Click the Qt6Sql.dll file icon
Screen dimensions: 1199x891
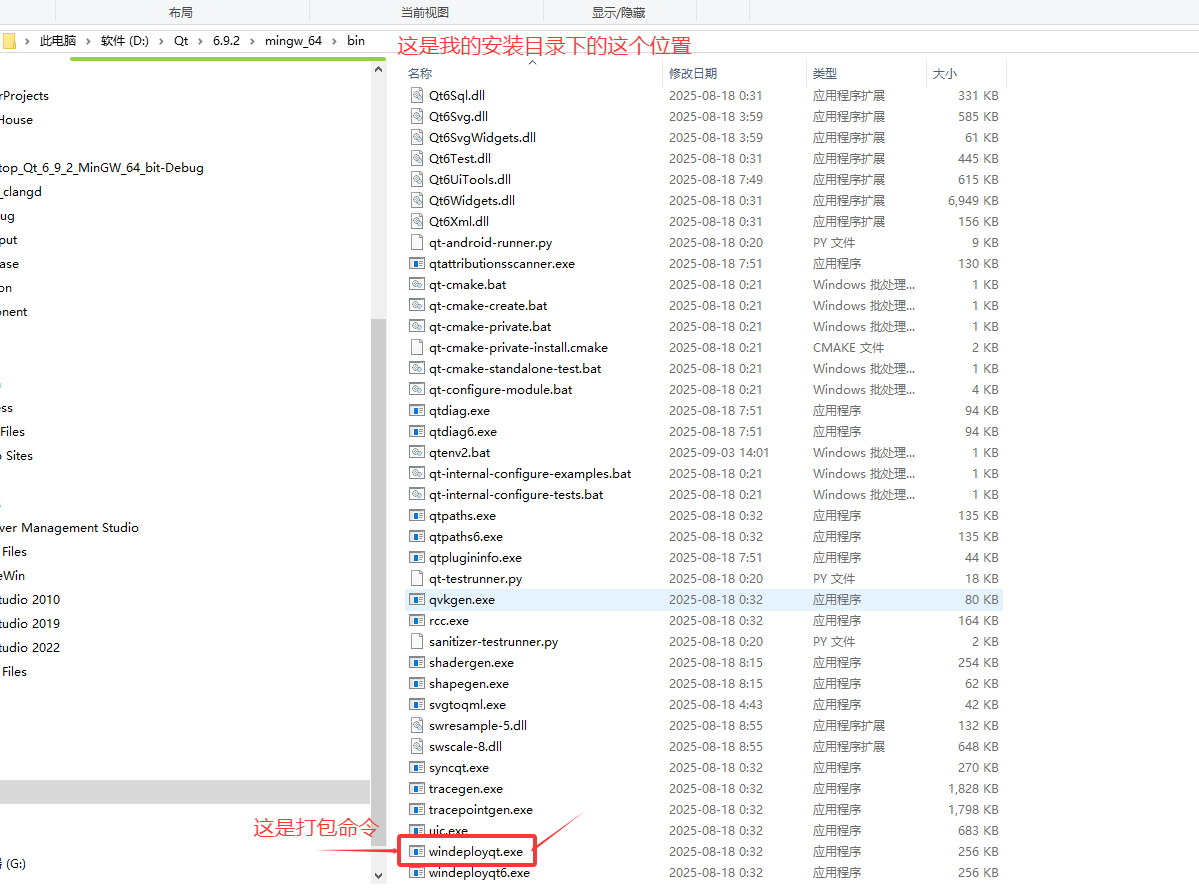point(417,96)
